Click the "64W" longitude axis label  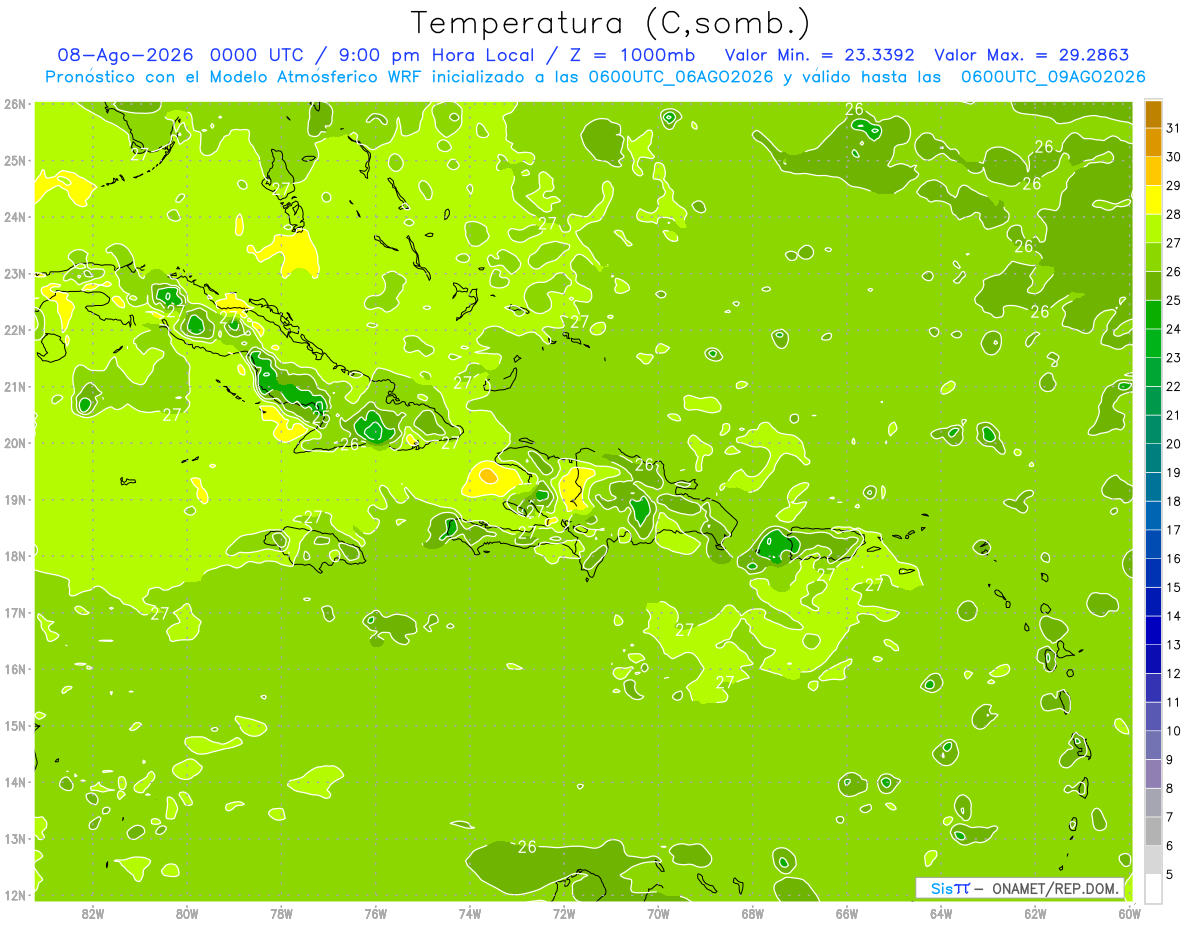(x=941, y=912)
